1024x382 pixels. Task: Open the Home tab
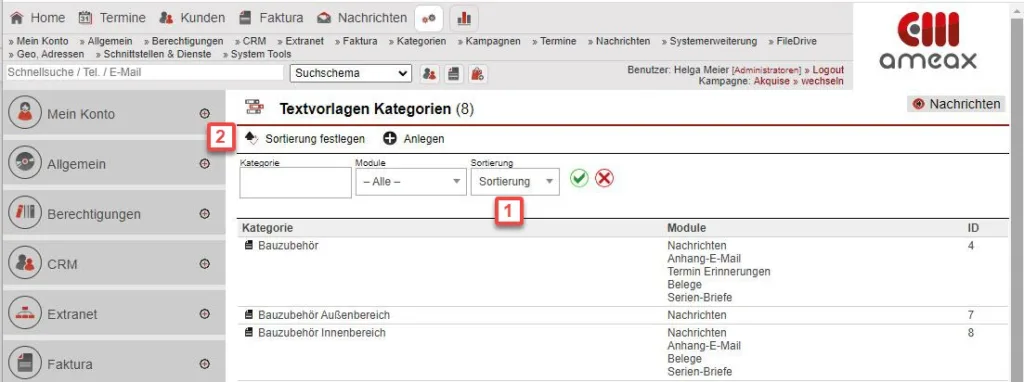tap(37, 18)
